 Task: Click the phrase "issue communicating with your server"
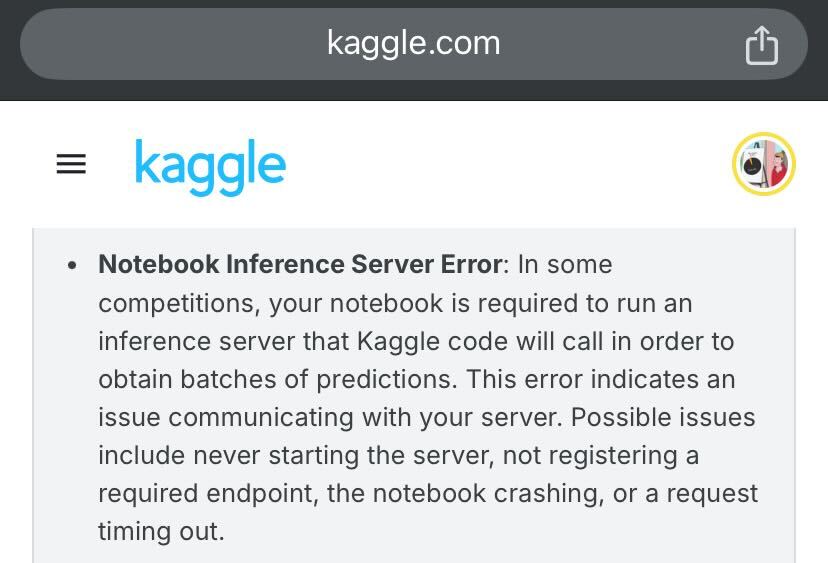tap(326, 417)
